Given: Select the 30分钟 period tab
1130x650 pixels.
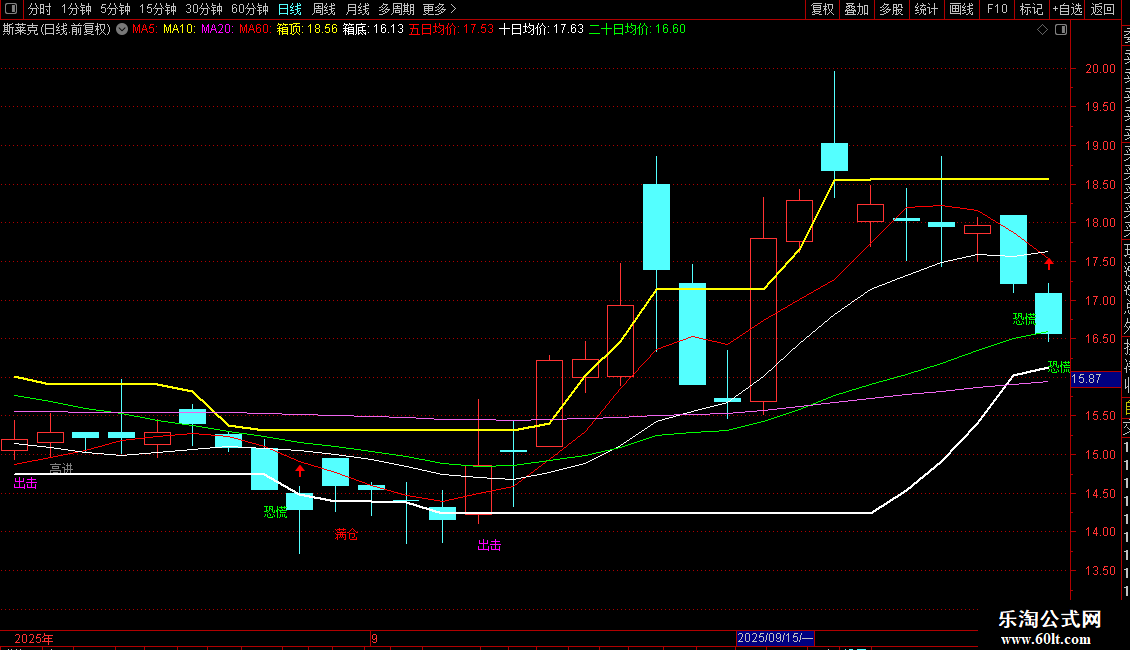Looking at the screenshot, I should [204, 9].
